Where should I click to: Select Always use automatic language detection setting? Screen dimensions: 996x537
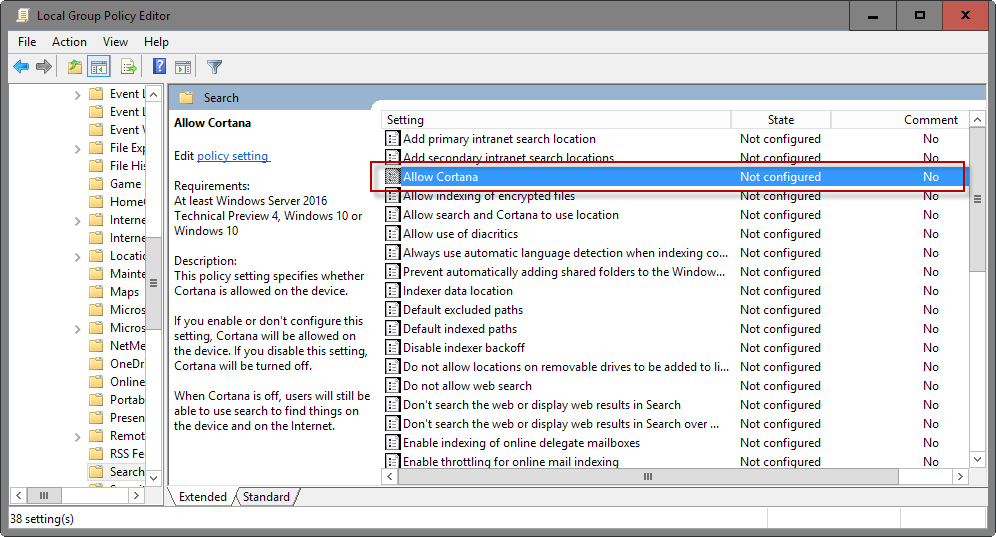[x=565, y=253]
